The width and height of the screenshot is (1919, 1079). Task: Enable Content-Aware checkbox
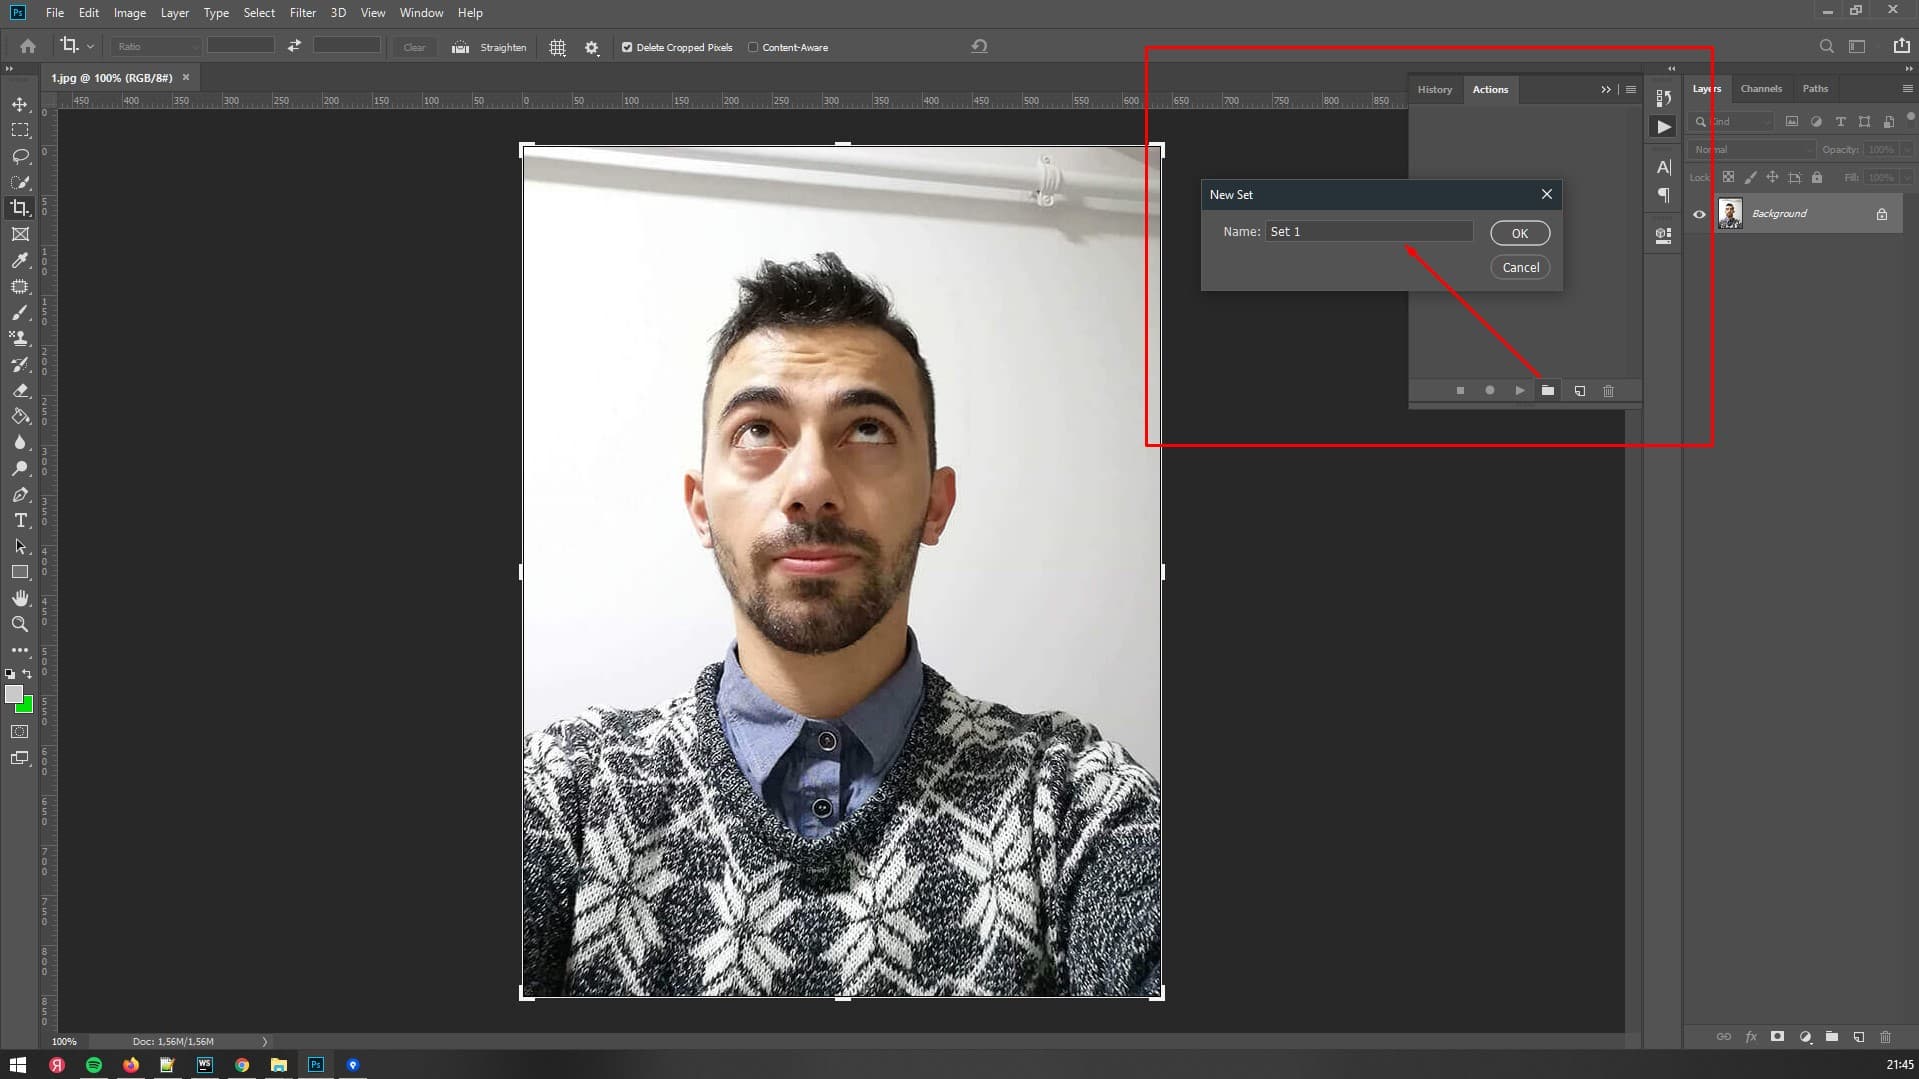753,47
